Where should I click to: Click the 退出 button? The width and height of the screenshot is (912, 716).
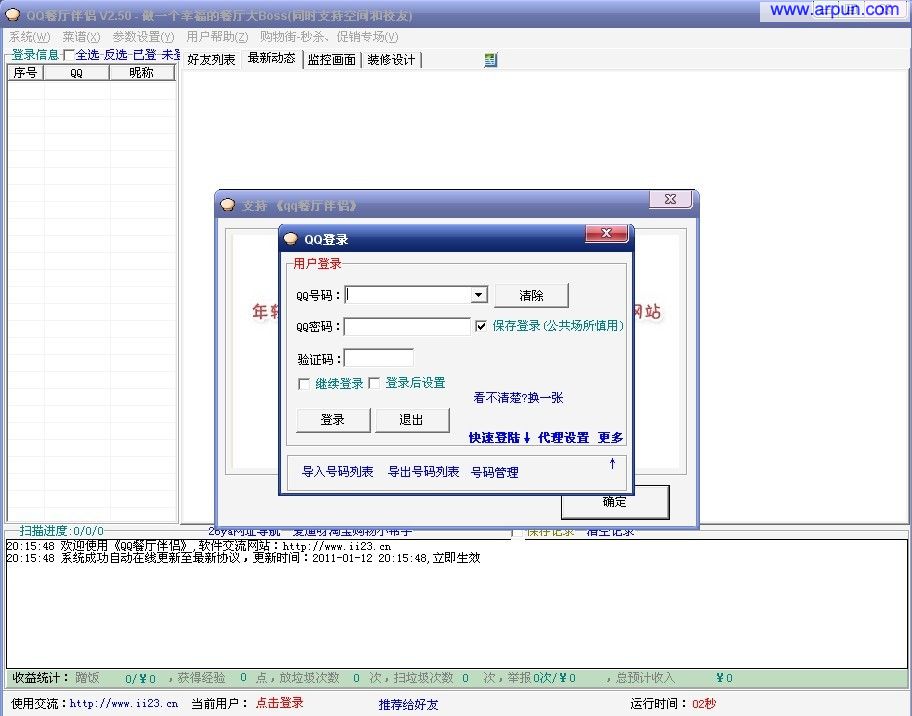click(412, 420)
